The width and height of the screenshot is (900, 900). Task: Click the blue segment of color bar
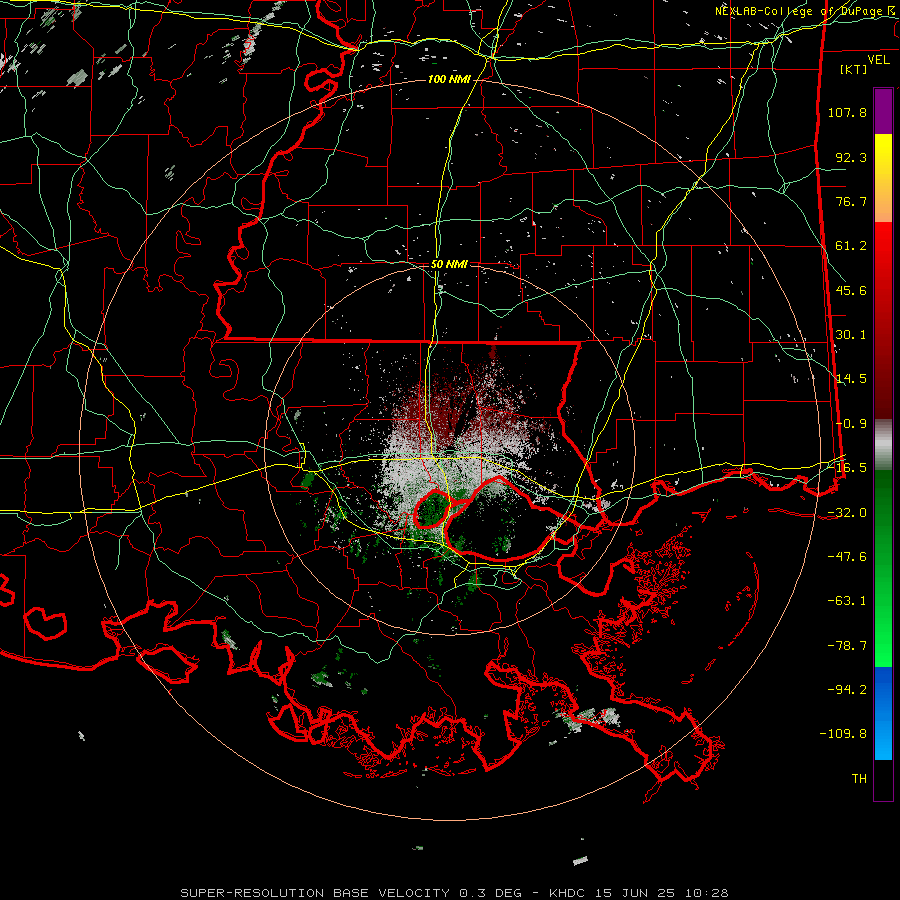883,713
